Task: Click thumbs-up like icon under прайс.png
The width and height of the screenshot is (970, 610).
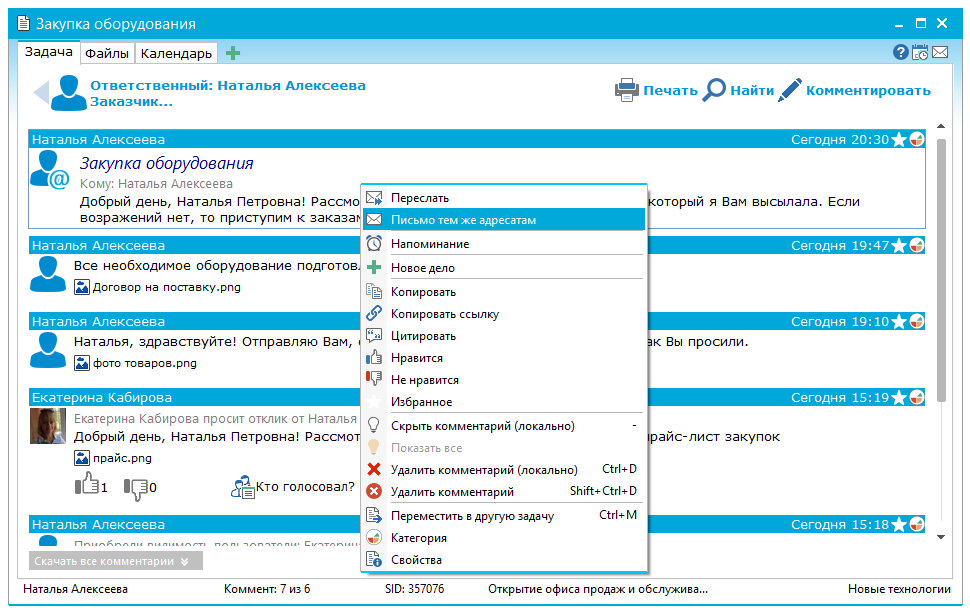Action: click(x=86, y=487)
